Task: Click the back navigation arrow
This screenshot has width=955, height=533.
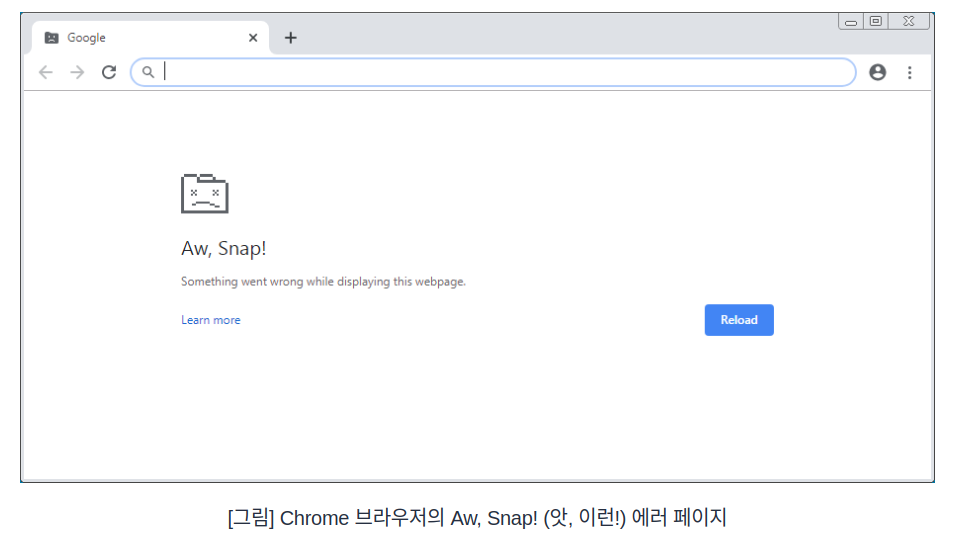Action: click(46, 72)
